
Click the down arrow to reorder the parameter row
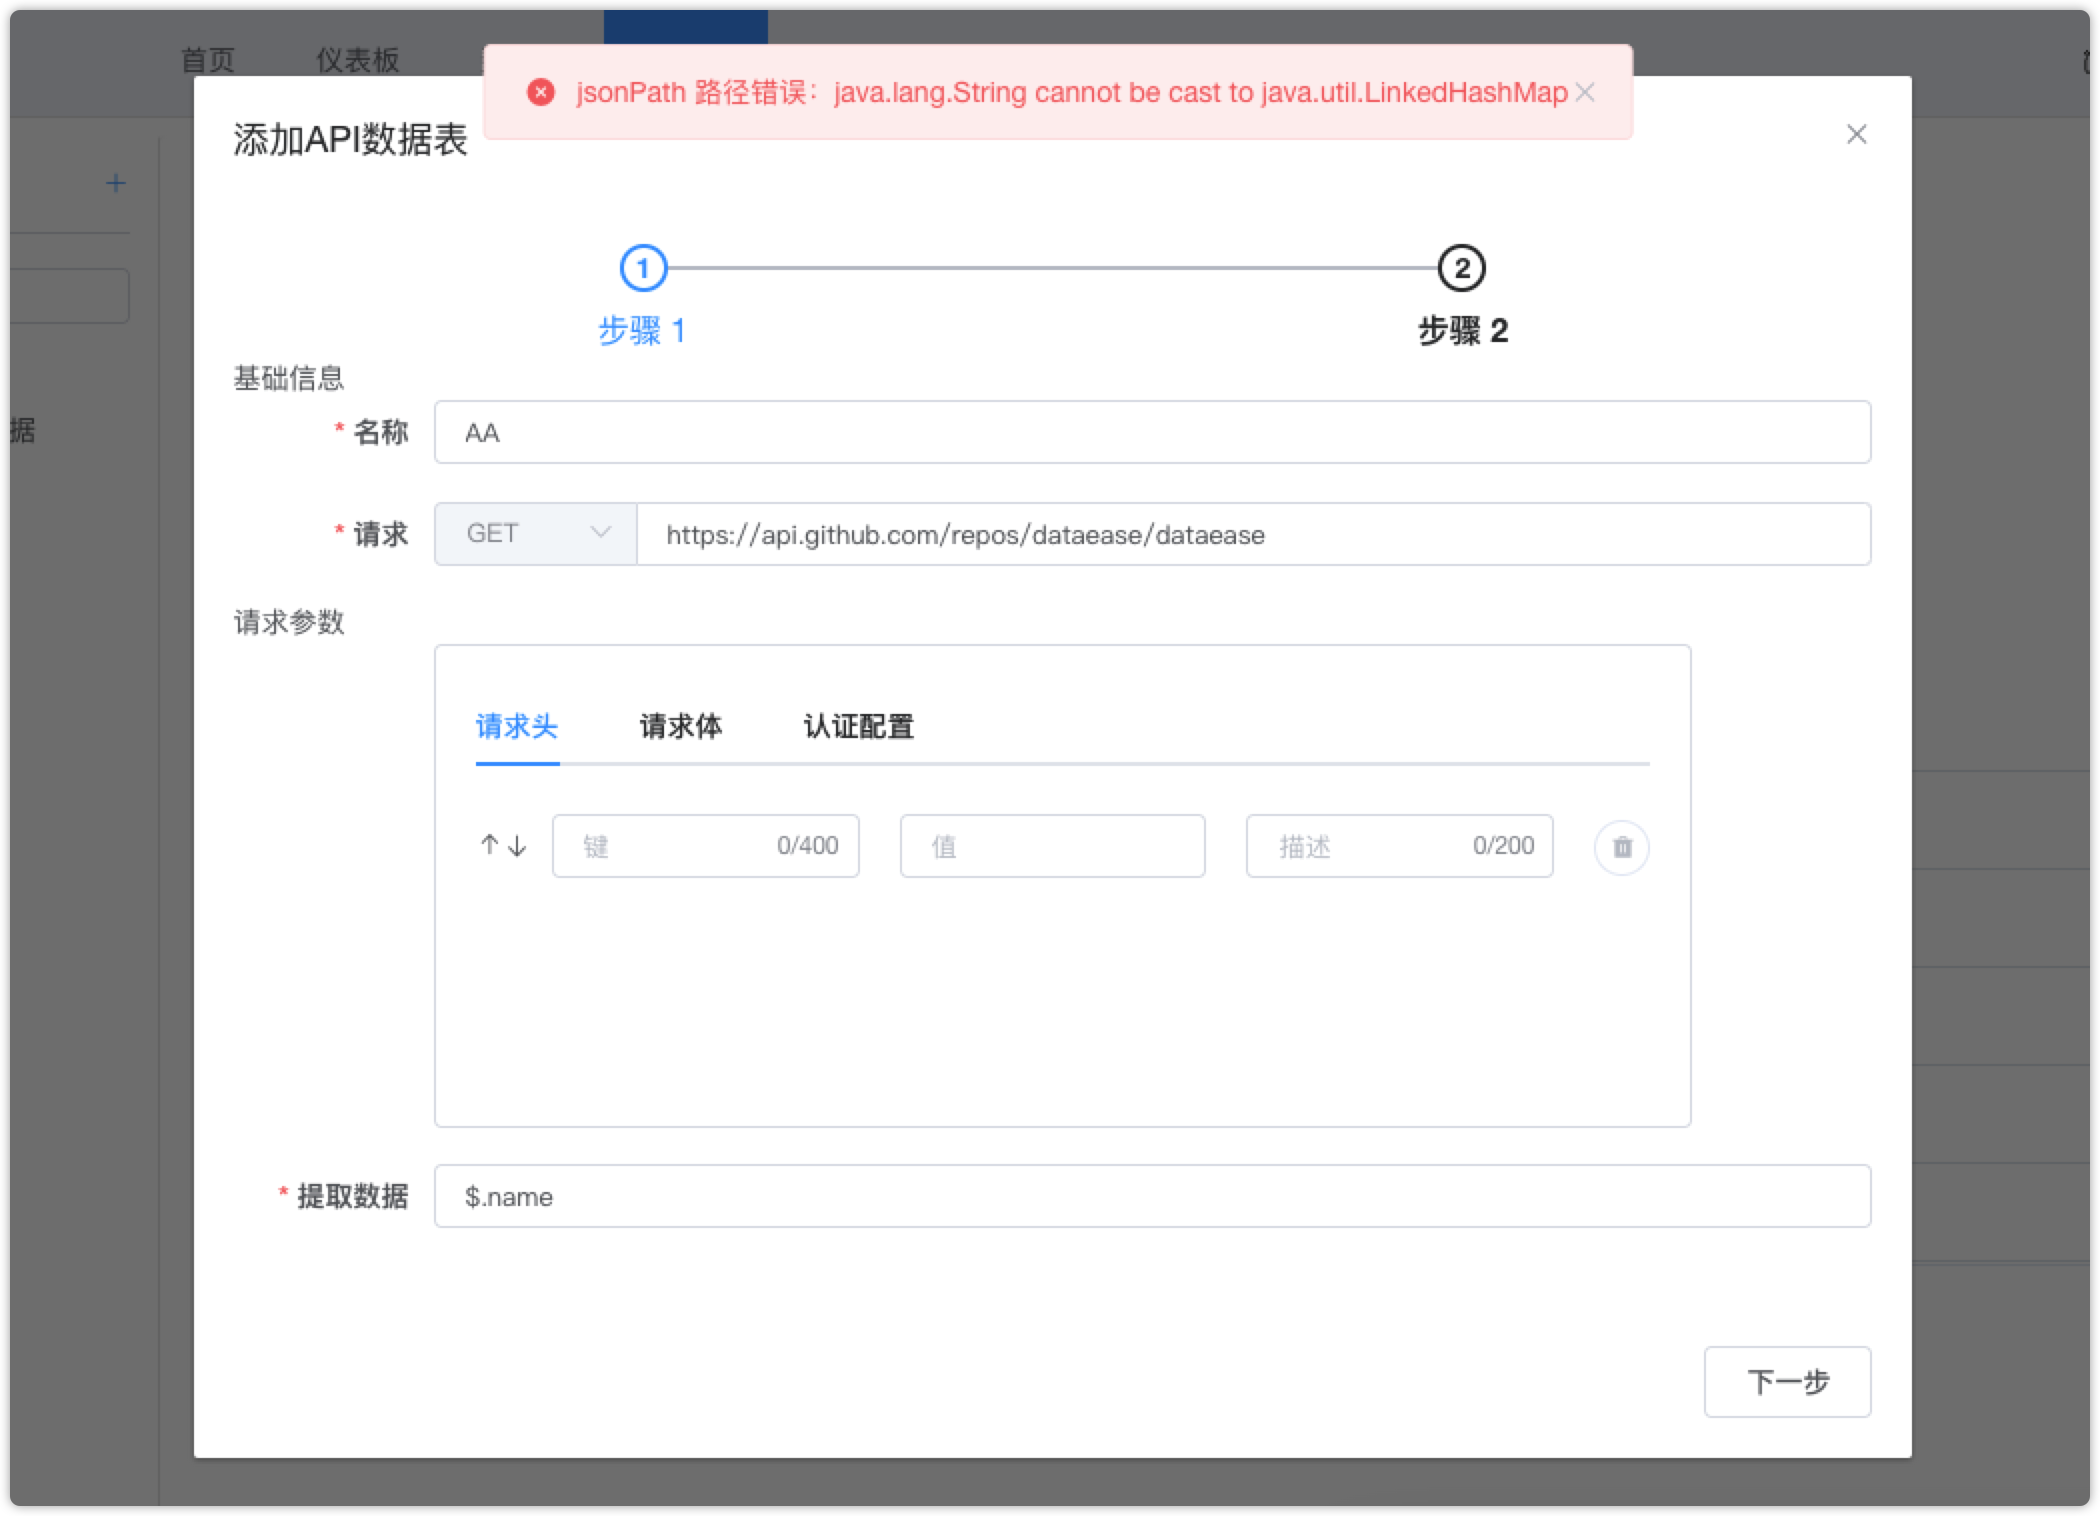coord(515,845)
